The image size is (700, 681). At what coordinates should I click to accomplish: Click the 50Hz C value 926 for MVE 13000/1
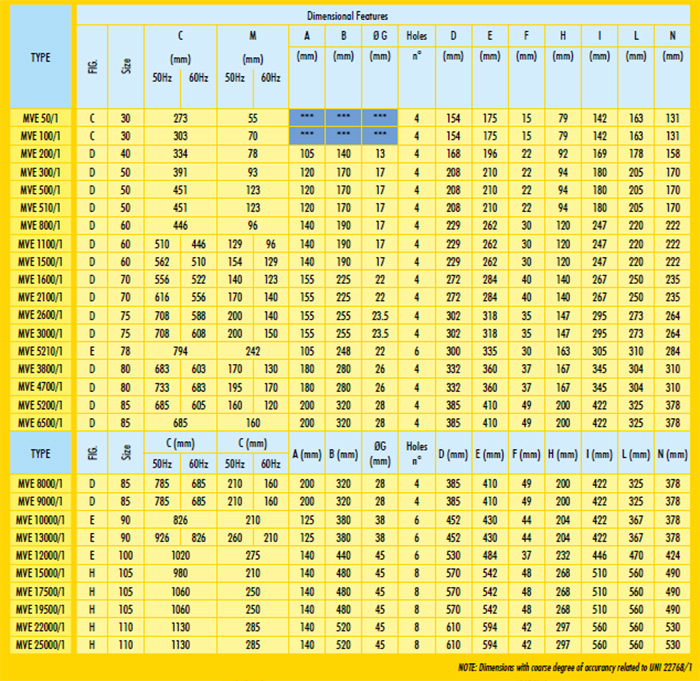coord(162,538)
